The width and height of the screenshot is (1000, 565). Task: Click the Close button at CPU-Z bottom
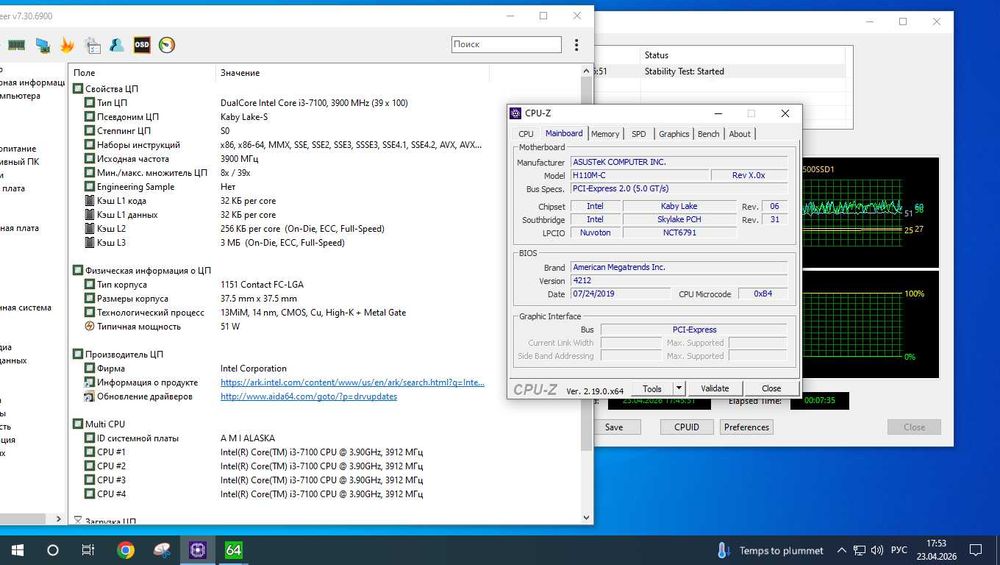pyautogui.click(x=771, y=388)
